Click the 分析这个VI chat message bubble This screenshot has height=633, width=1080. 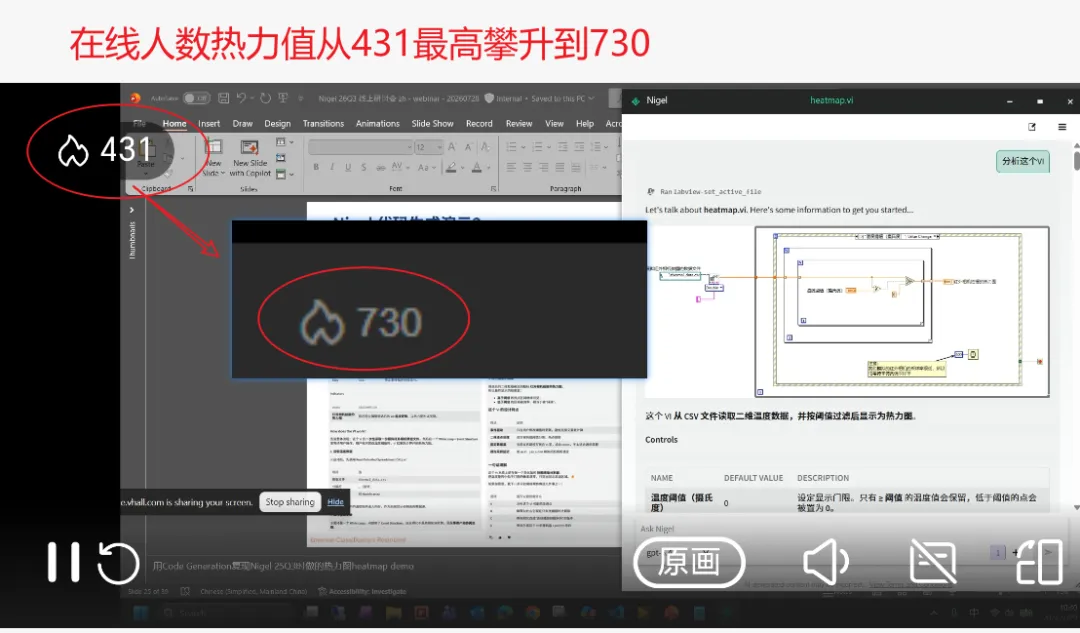click(x=1022, y=161)
